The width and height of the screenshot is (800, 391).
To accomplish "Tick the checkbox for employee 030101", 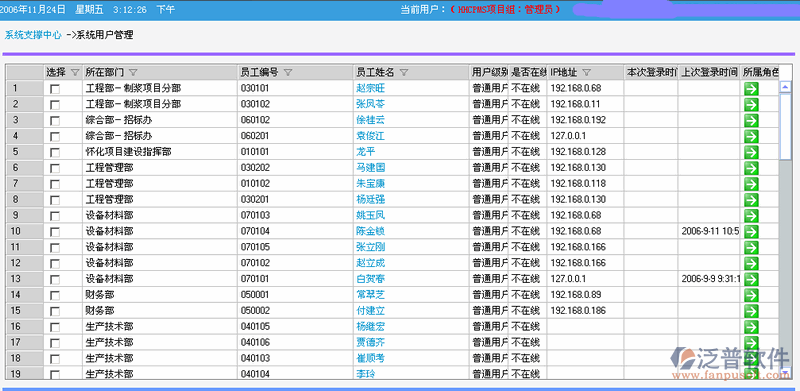I will [55, 89].
